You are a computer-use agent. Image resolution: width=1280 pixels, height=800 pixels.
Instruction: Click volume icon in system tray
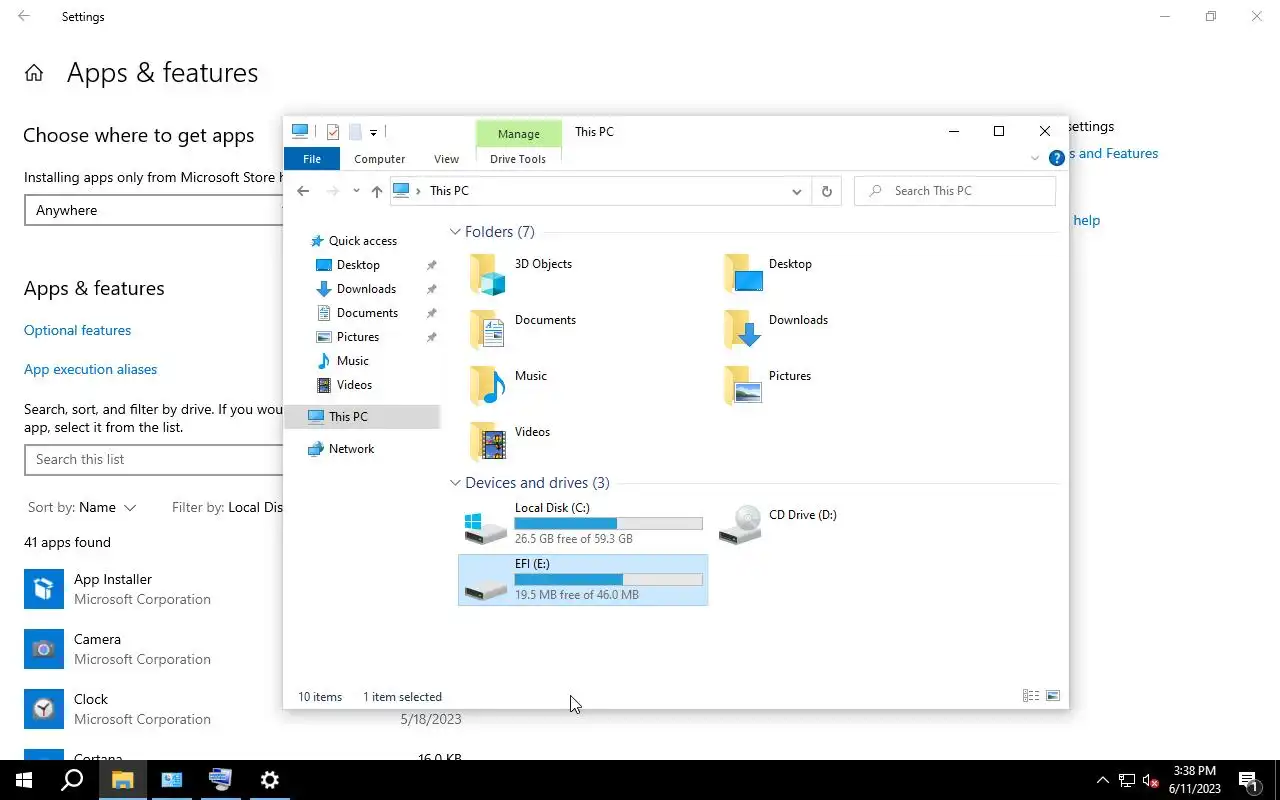pos(1150,781)
